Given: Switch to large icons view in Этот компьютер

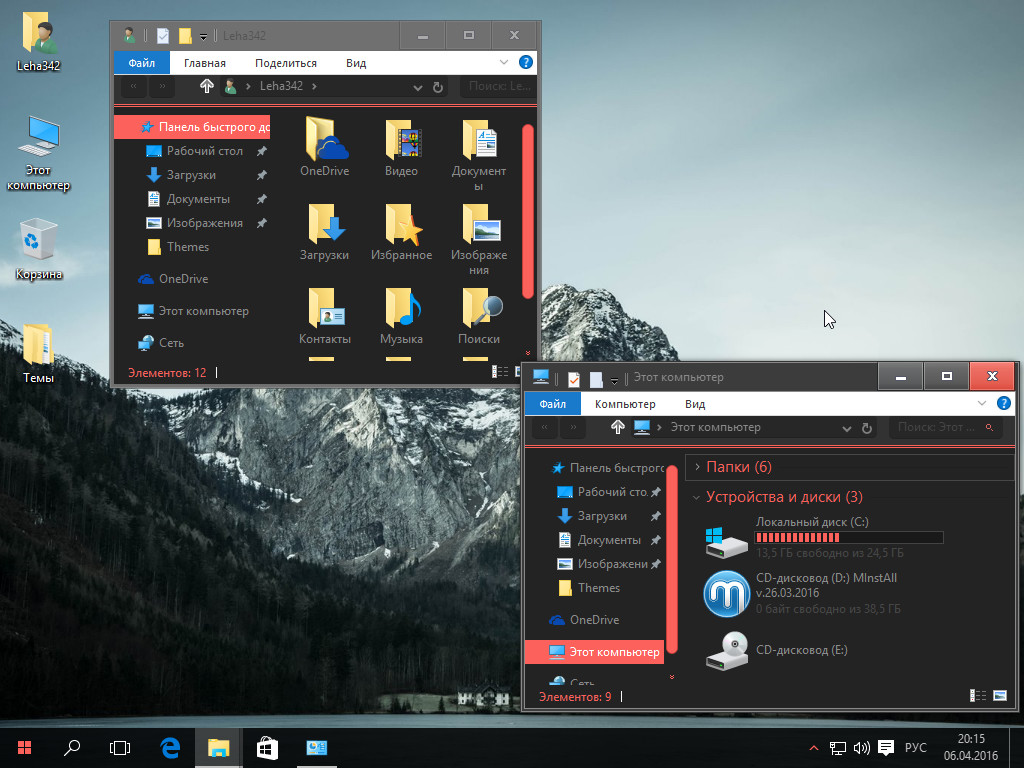Looking at the screenshot, I should coord(1000,696).
